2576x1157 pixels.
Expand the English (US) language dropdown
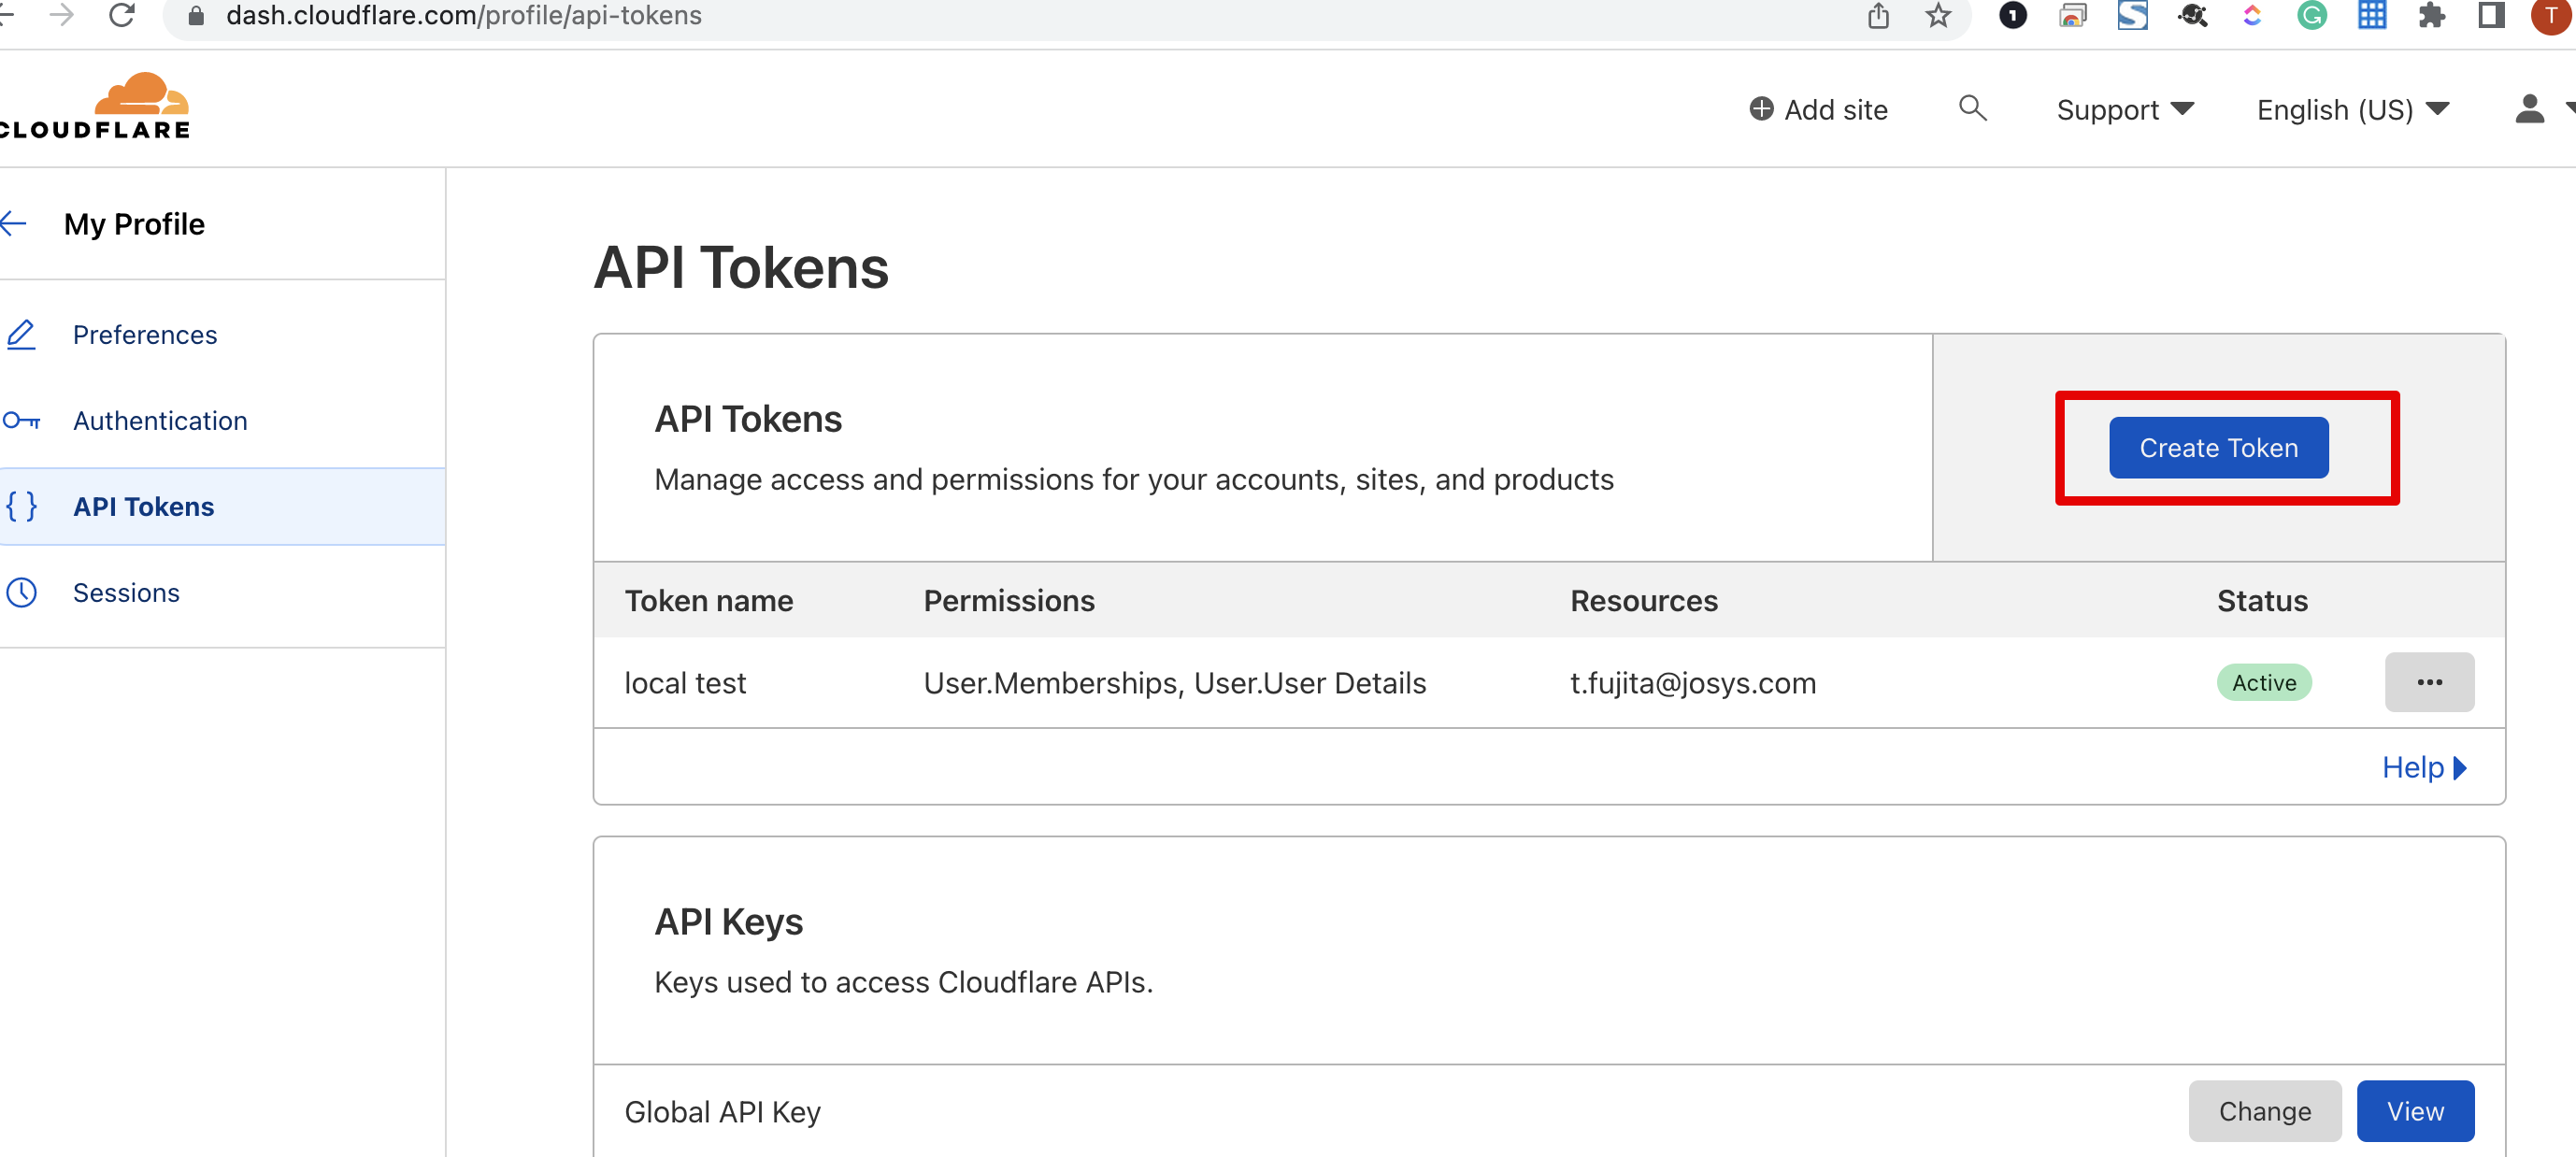2352,109
